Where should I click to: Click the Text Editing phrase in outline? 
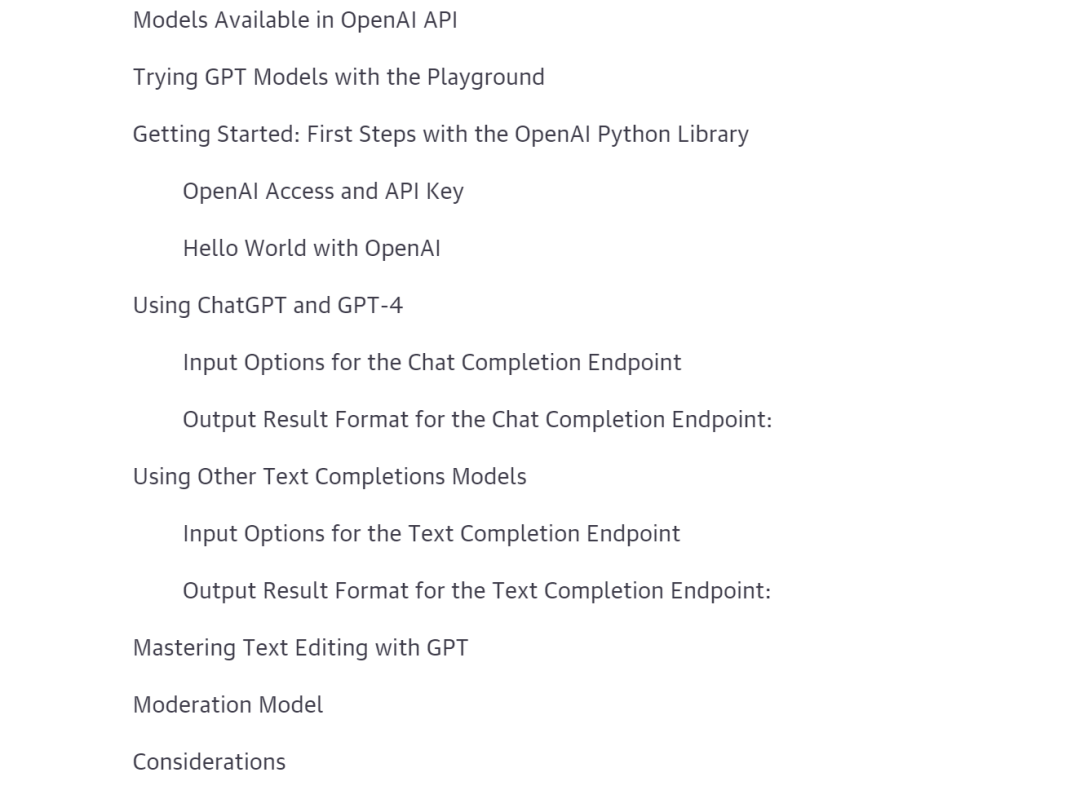coord(315,648)
